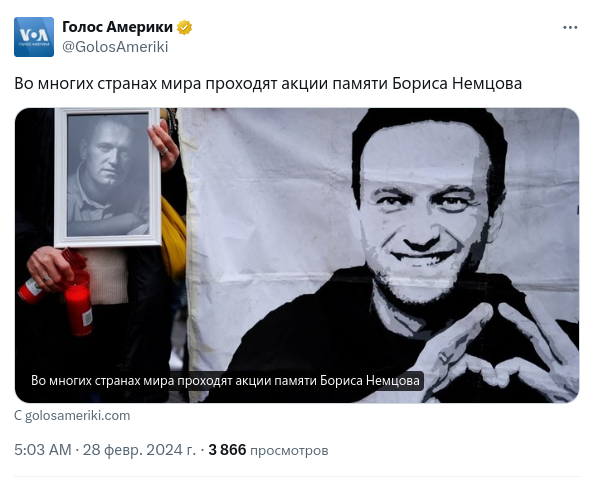
Task: Visit the golosameriki.com source link
Action: pos(78,416)
